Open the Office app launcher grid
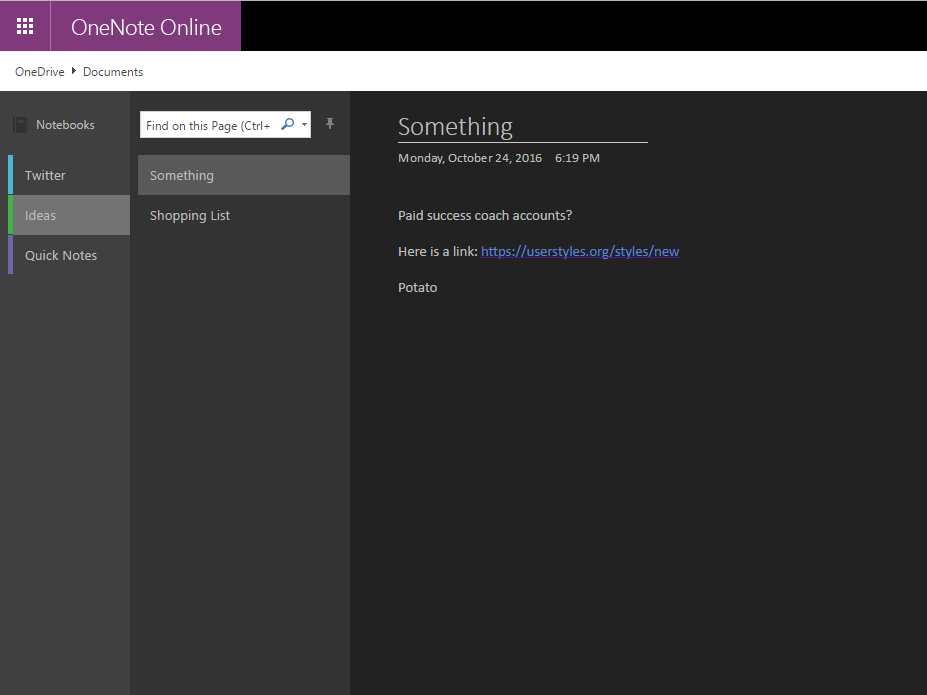The height and width of the screenshot is (695, 927). [24, 25]
